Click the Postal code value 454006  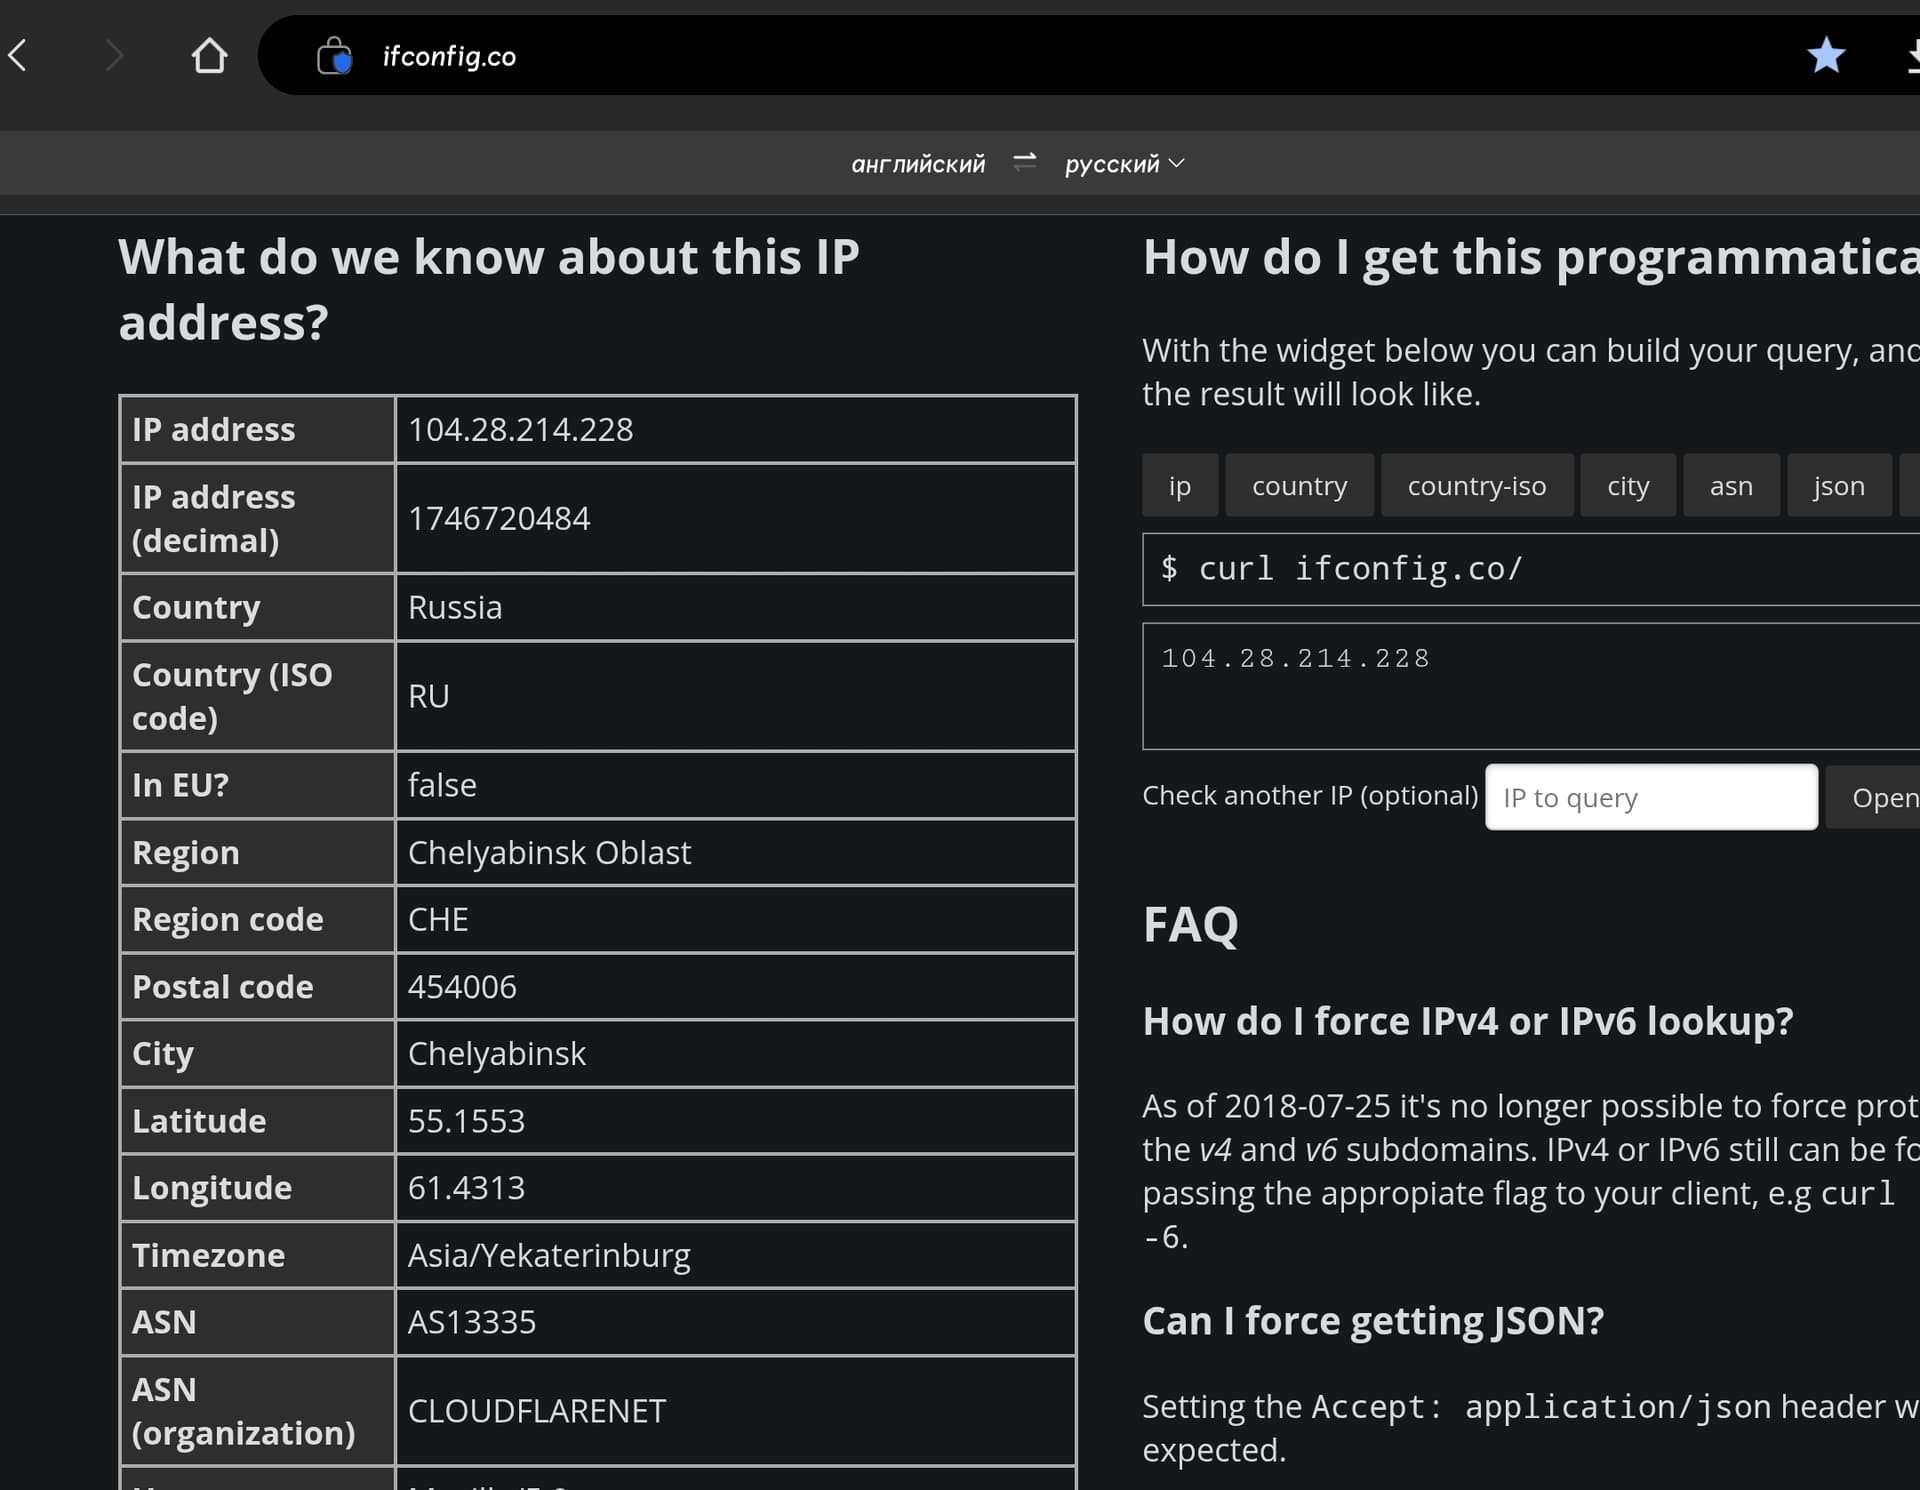coord(462,987)
